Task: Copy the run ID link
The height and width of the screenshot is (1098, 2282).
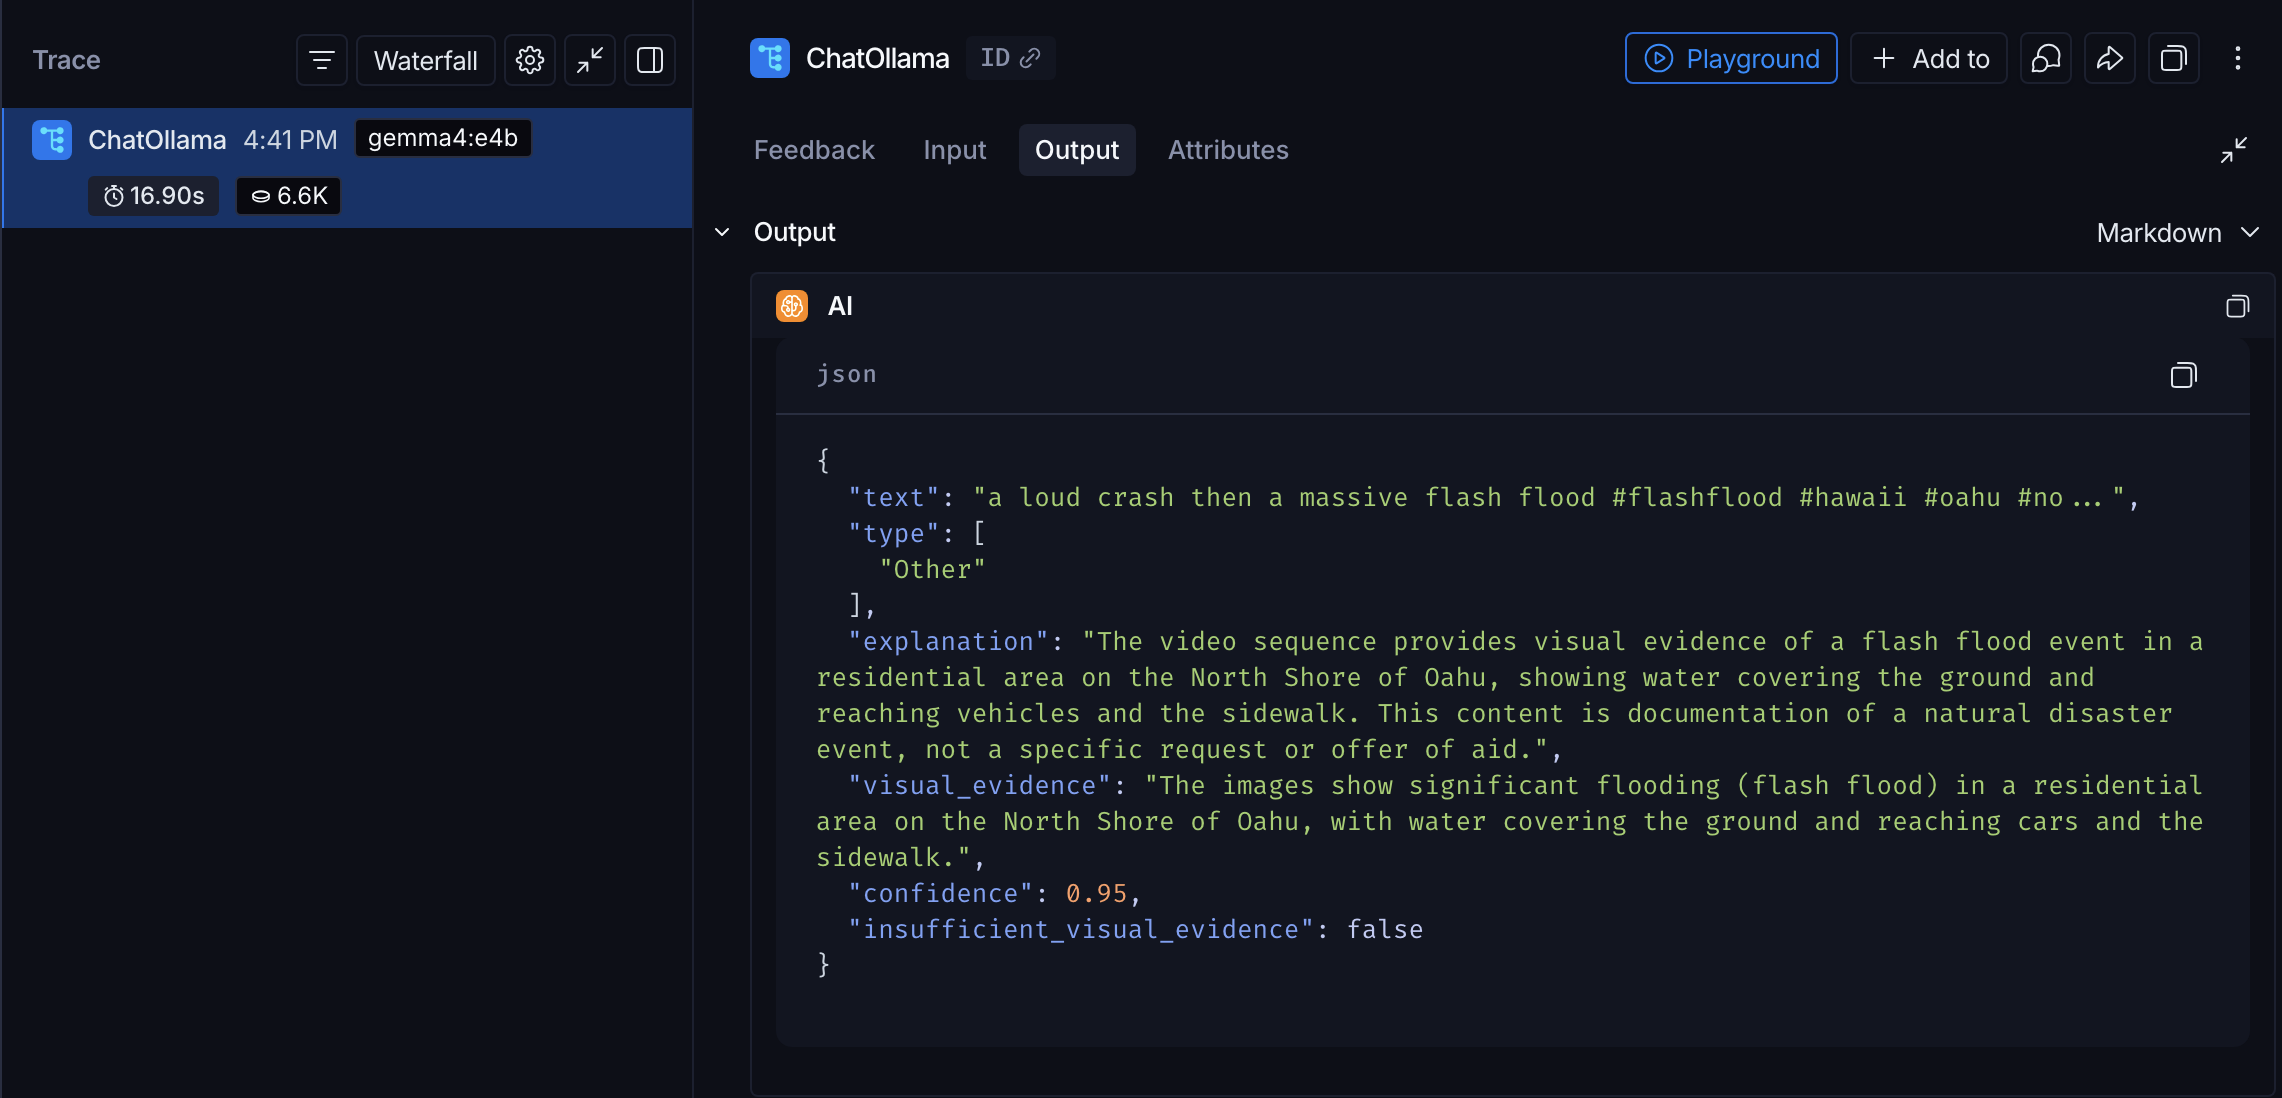Action: (1010, 58)
